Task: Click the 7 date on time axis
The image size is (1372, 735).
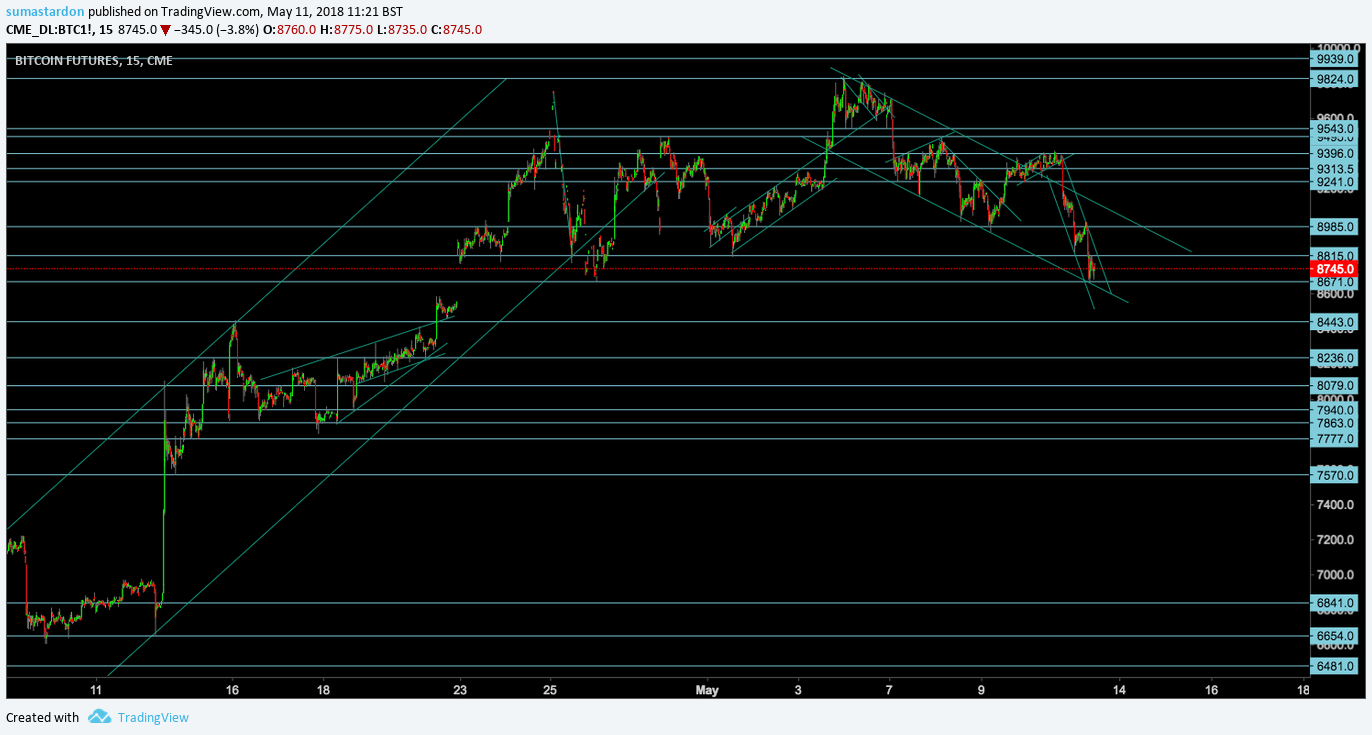Action: point(889,690)
